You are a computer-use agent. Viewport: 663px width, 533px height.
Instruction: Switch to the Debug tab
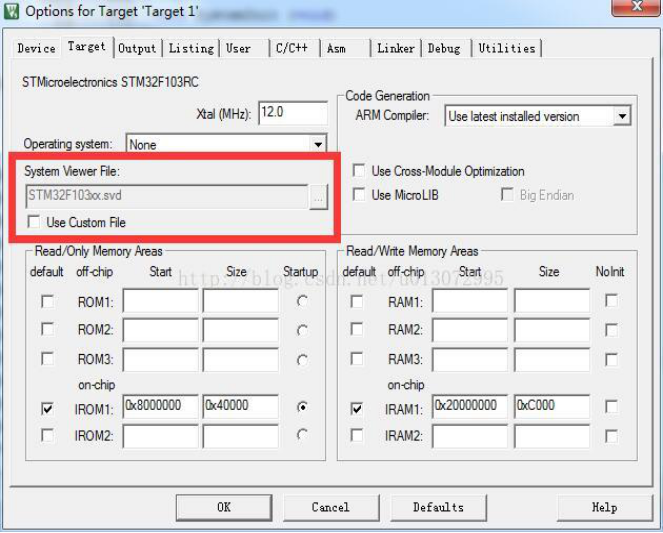444,48
